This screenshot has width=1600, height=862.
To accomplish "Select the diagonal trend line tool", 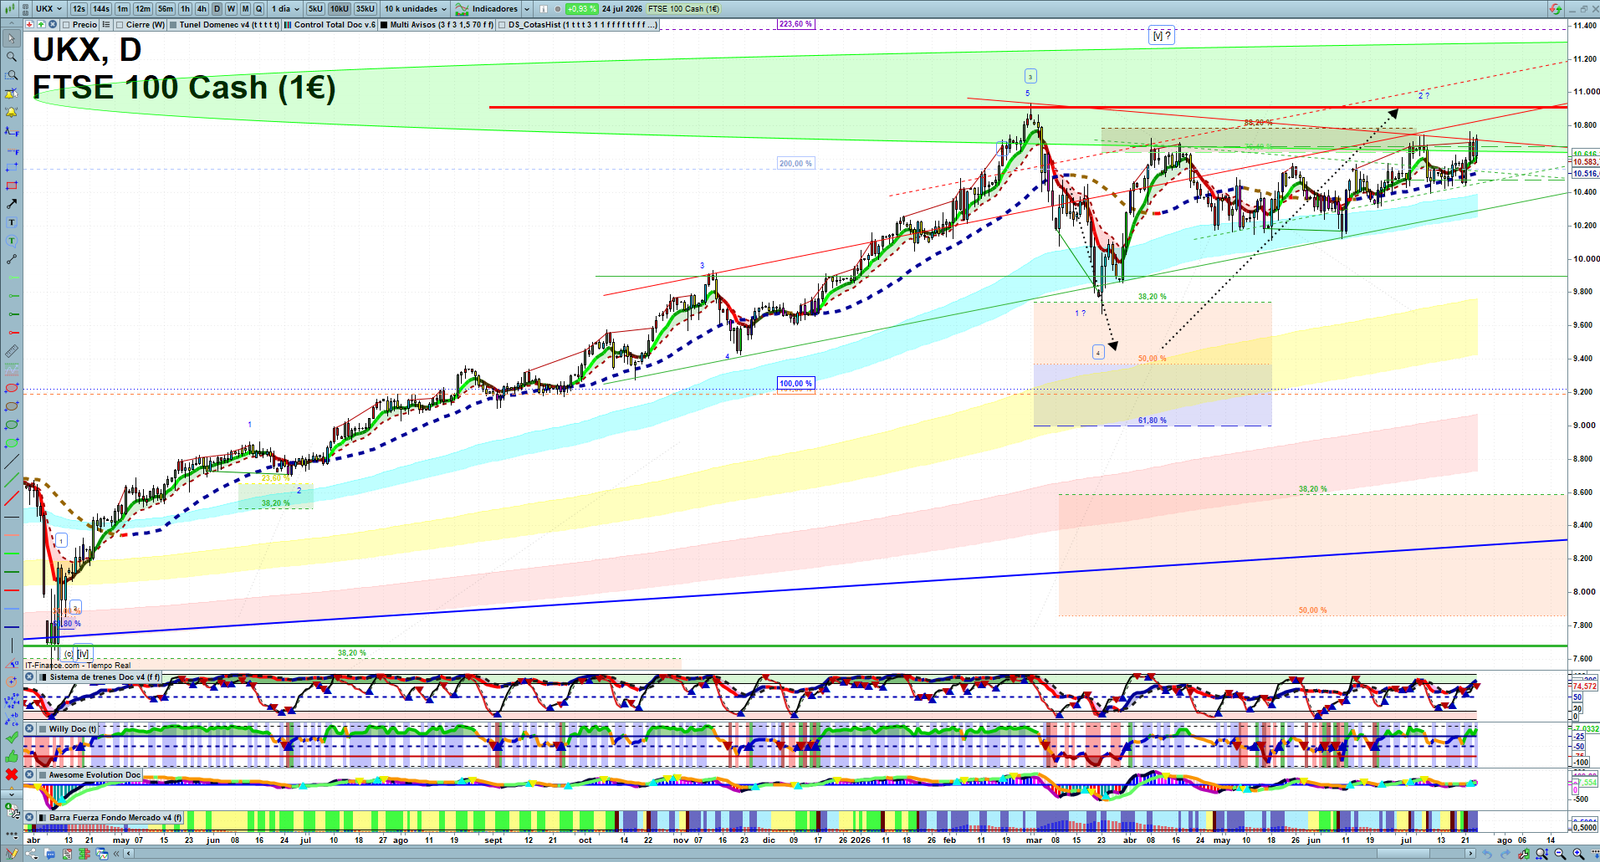I will click(x=12, y=462).
